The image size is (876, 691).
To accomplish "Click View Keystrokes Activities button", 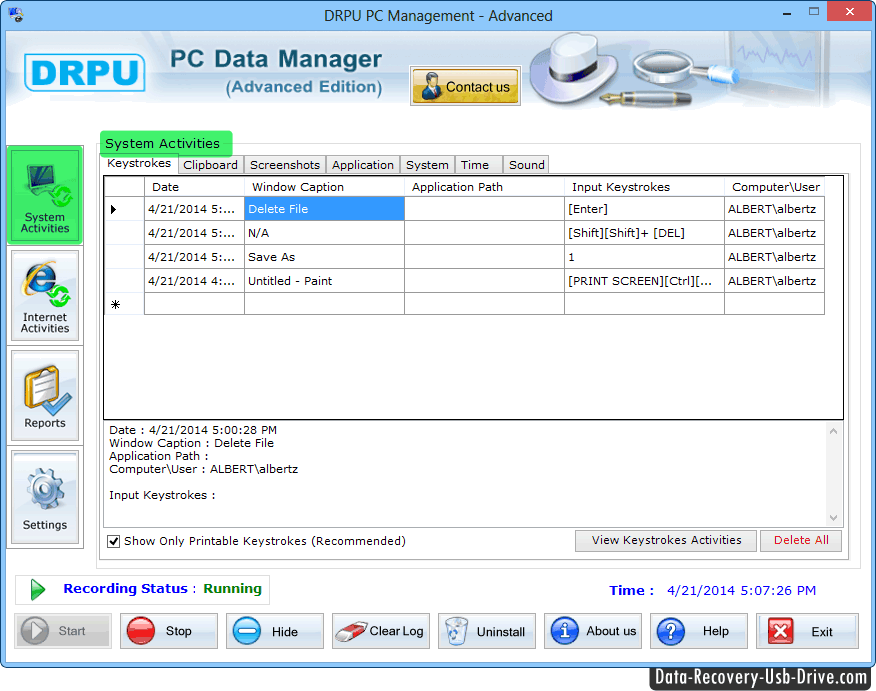I will pos(666,540).
